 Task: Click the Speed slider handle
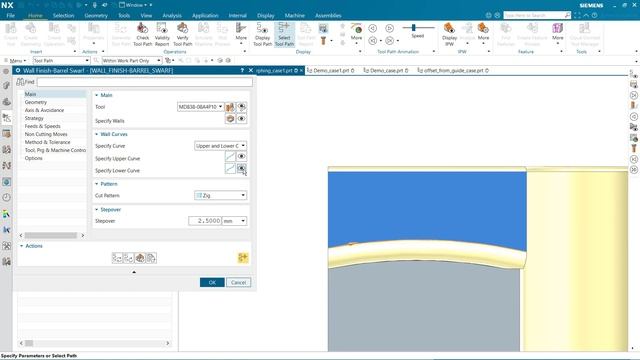413,27
